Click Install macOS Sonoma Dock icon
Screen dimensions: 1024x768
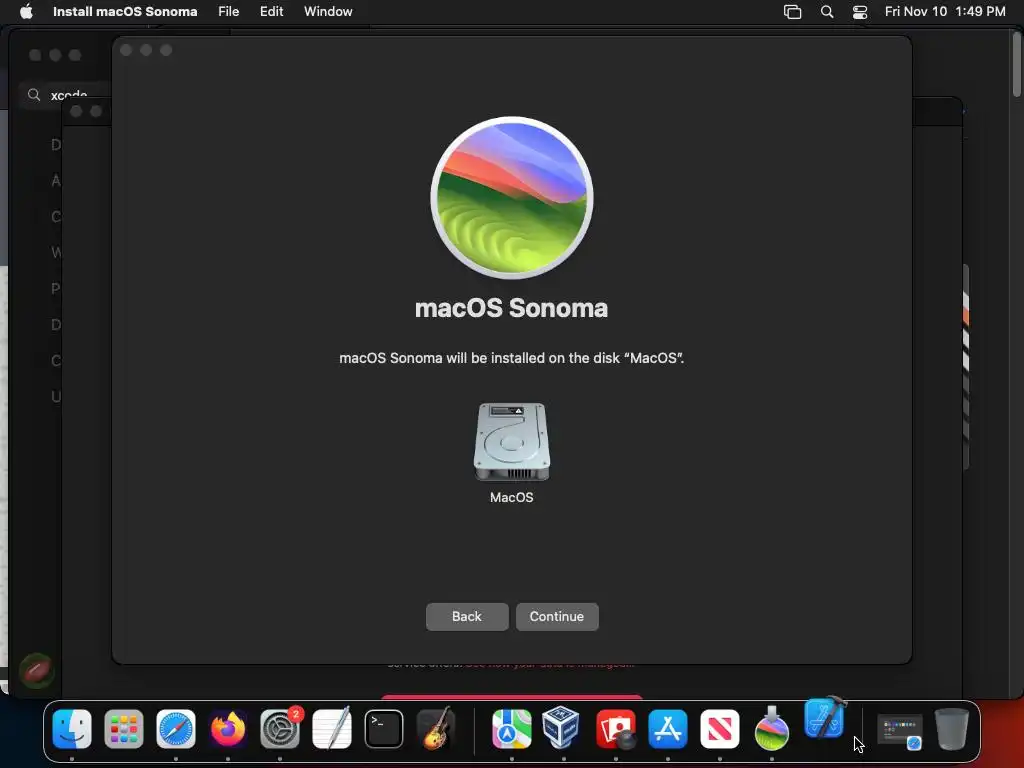tap(771, 728)
